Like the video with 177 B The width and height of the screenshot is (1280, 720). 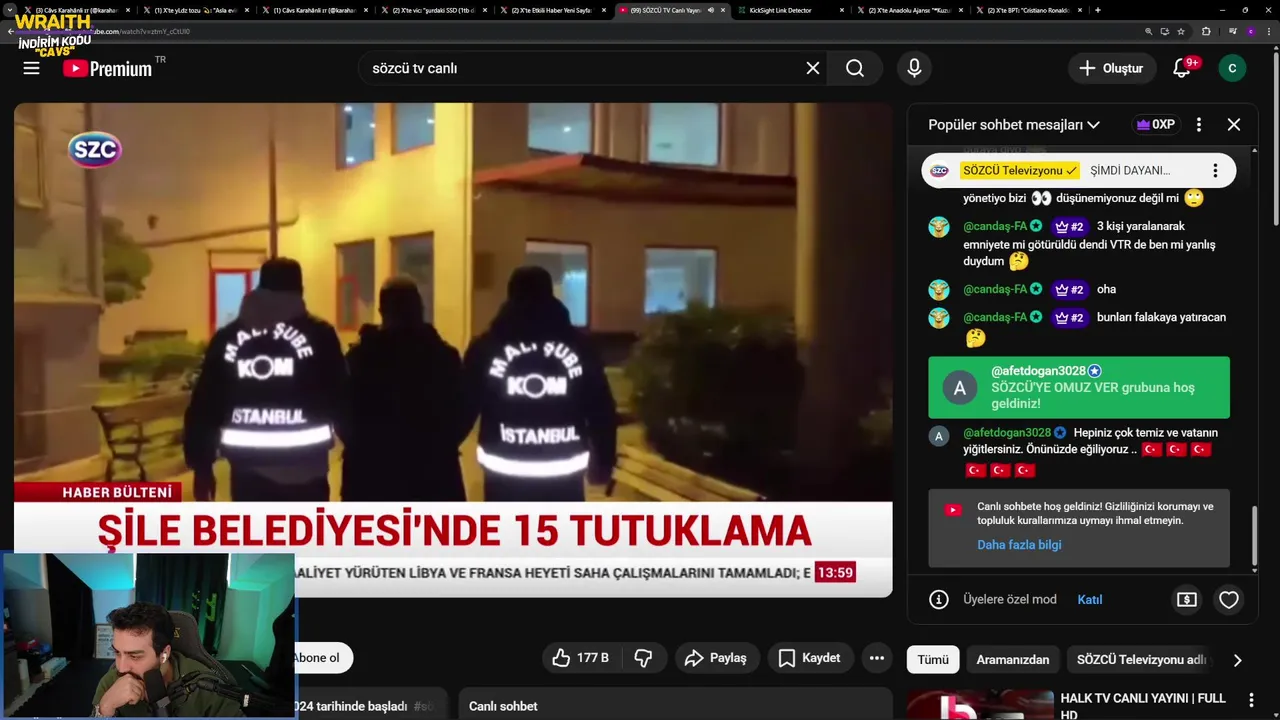coord(580,658)
